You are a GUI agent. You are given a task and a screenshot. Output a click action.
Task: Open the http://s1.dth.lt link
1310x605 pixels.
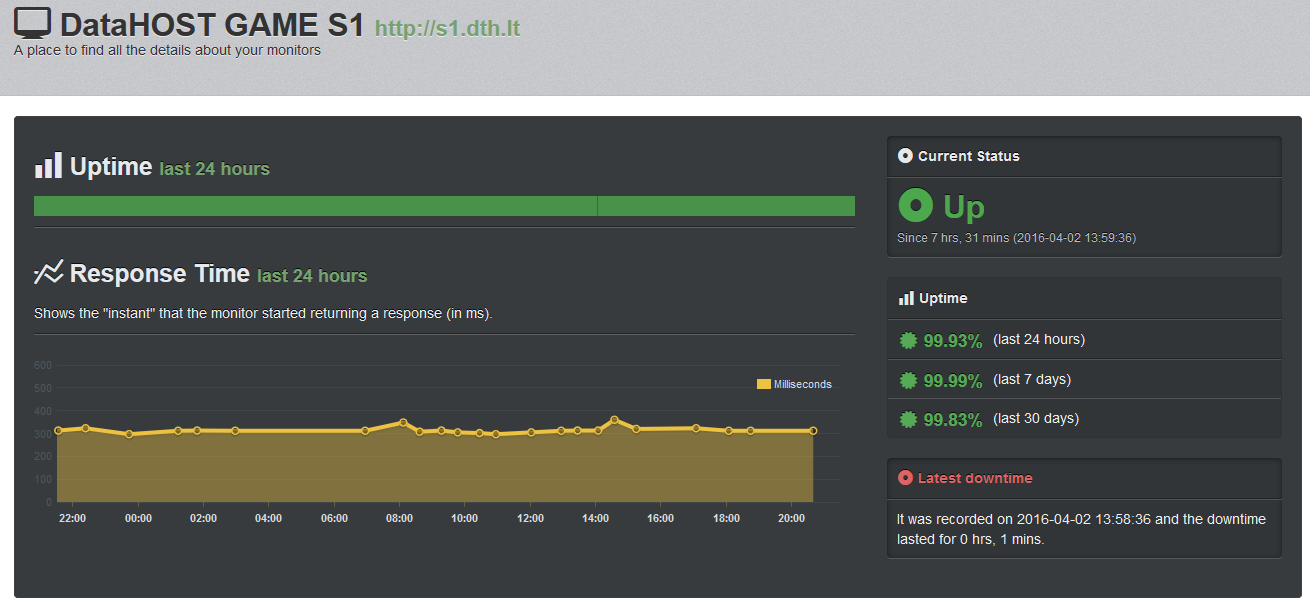tap(447, 28)
